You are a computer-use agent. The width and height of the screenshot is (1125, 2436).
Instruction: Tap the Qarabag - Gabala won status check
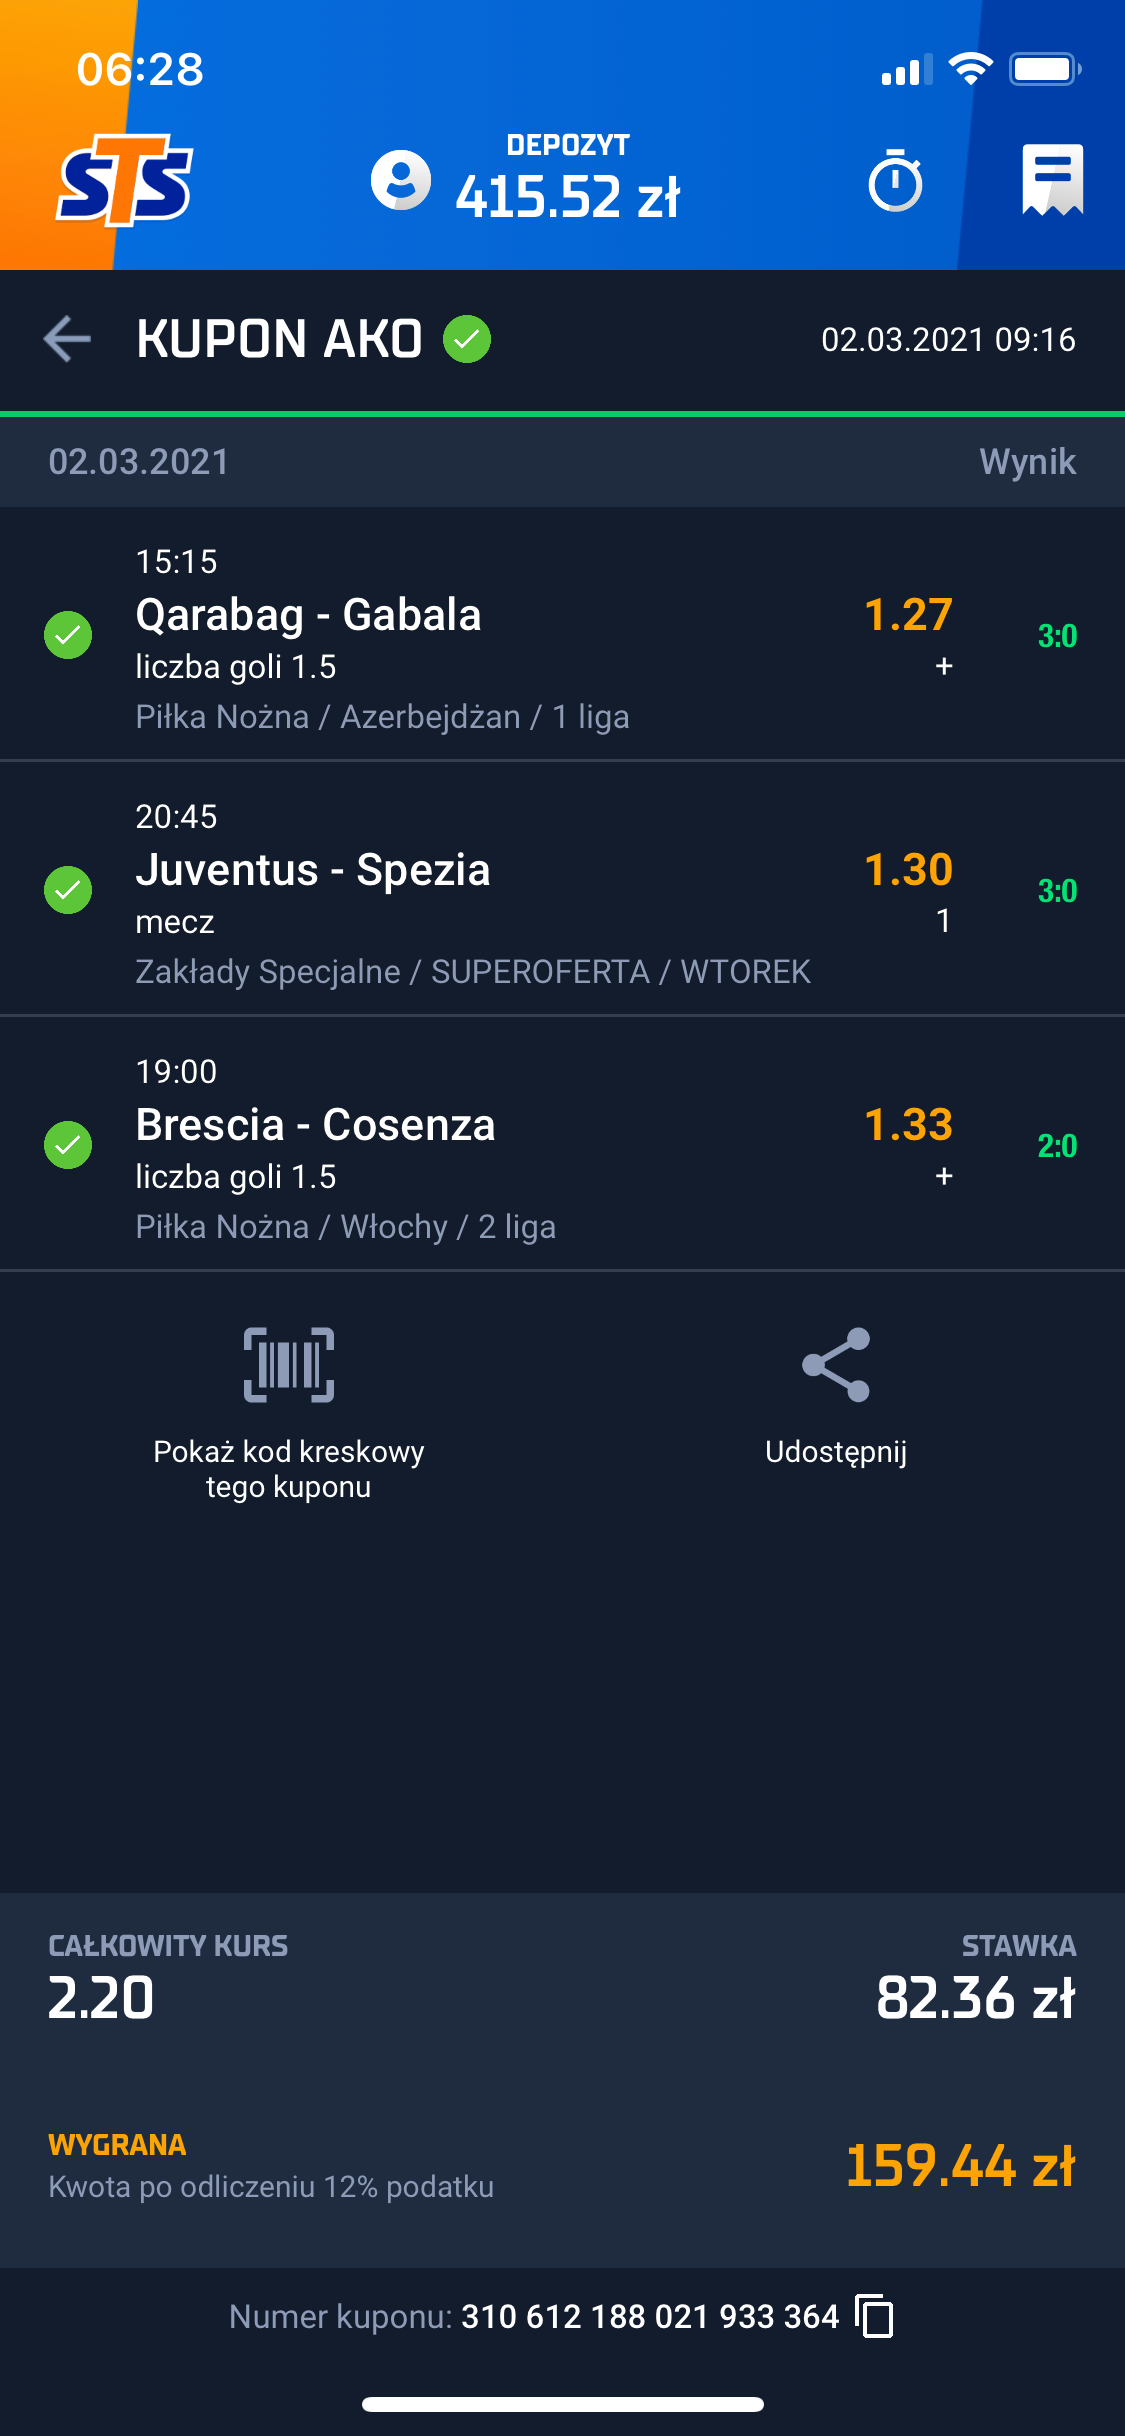pos(68,635)
